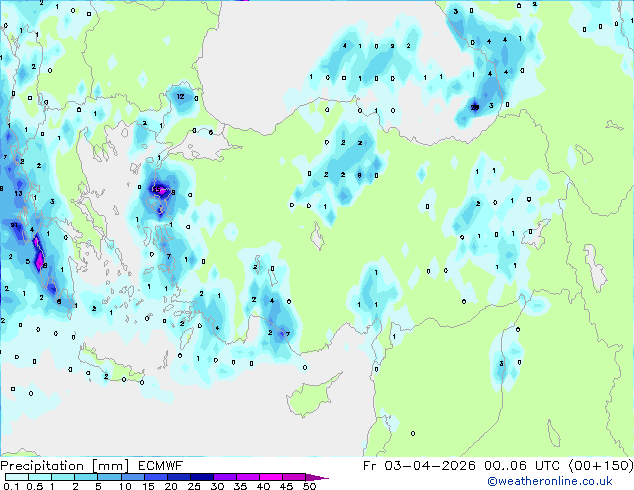Click the legend scale label '20'
The height and width of the screenshot is (490, 634).
171,486
